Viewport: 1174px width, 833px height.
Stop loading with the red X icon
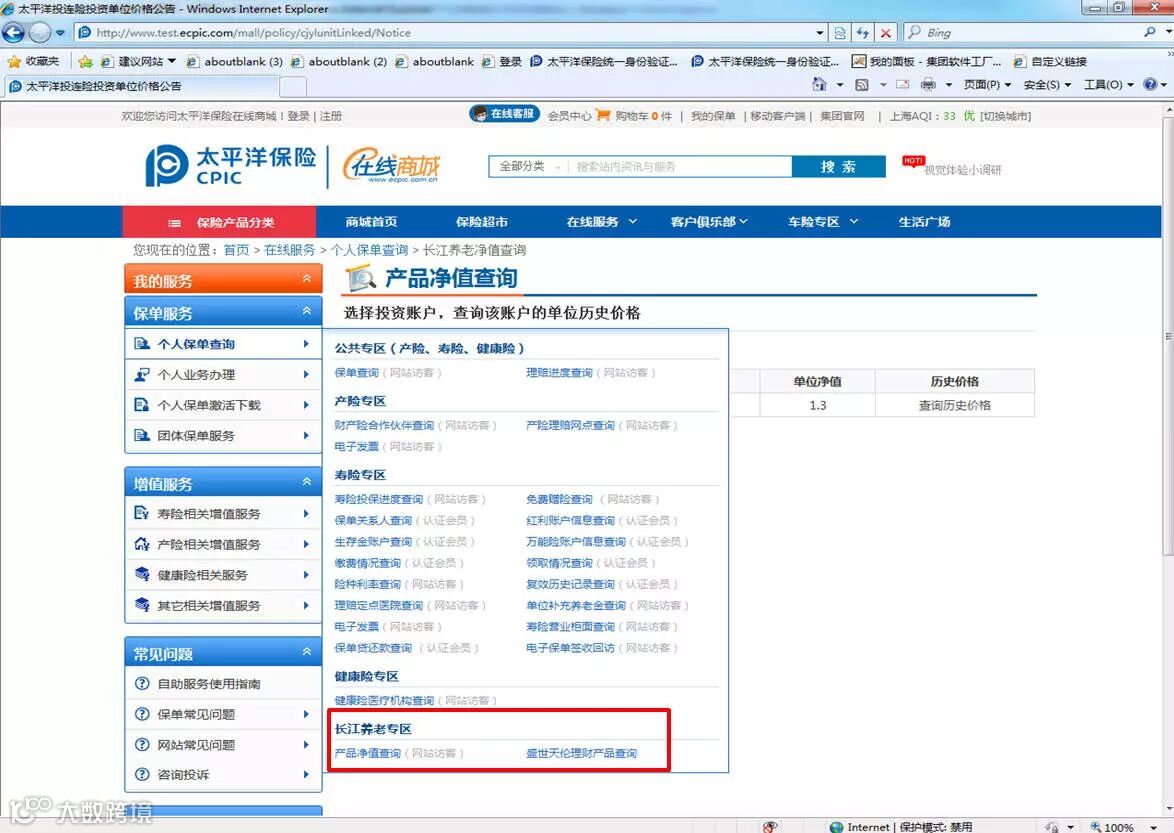pos(885,33)
